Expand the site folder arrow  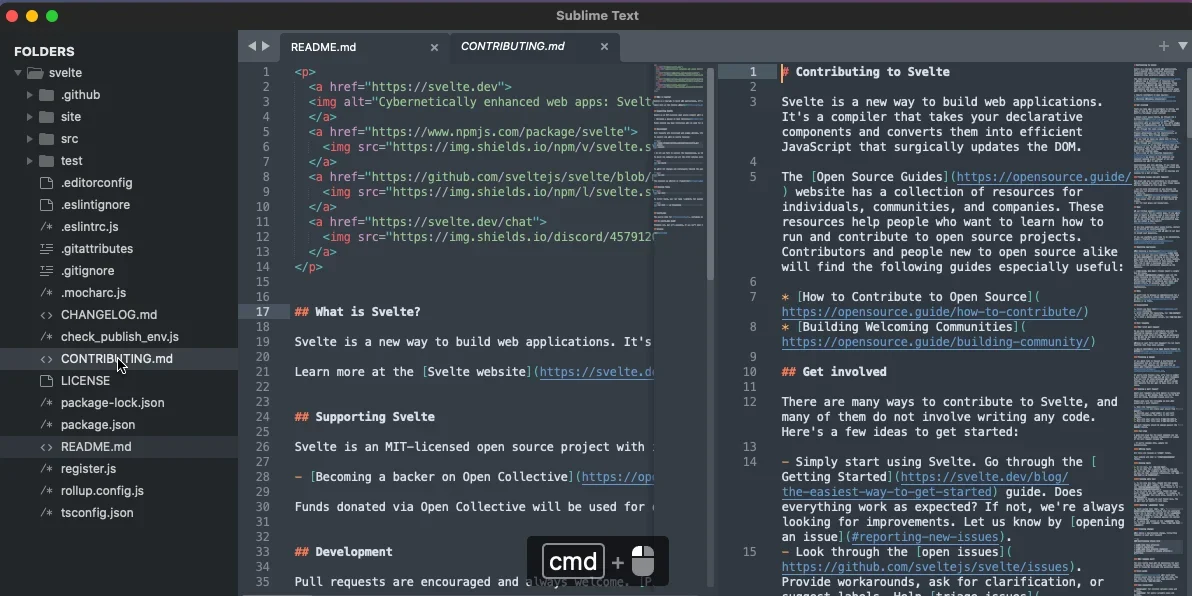coord(30,117)
